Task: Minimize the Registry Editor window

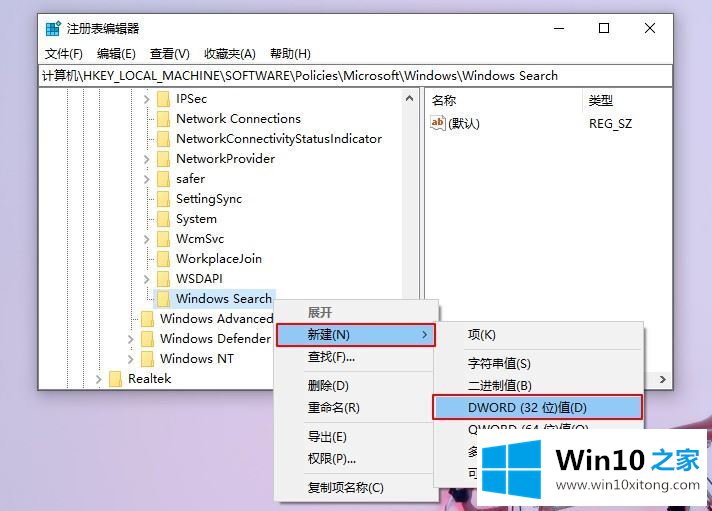Action: pyautogui.click(x=559, y=29)
